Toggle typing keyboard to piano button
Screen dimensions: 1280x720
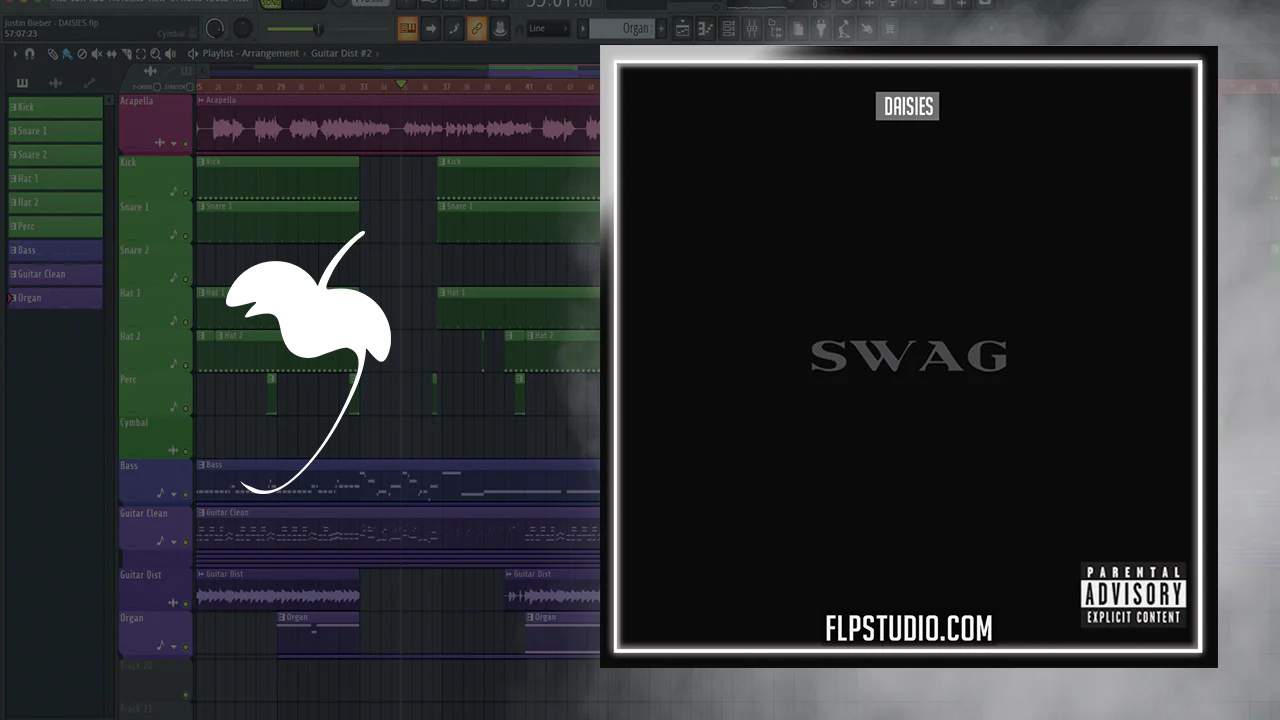[408, 29]
